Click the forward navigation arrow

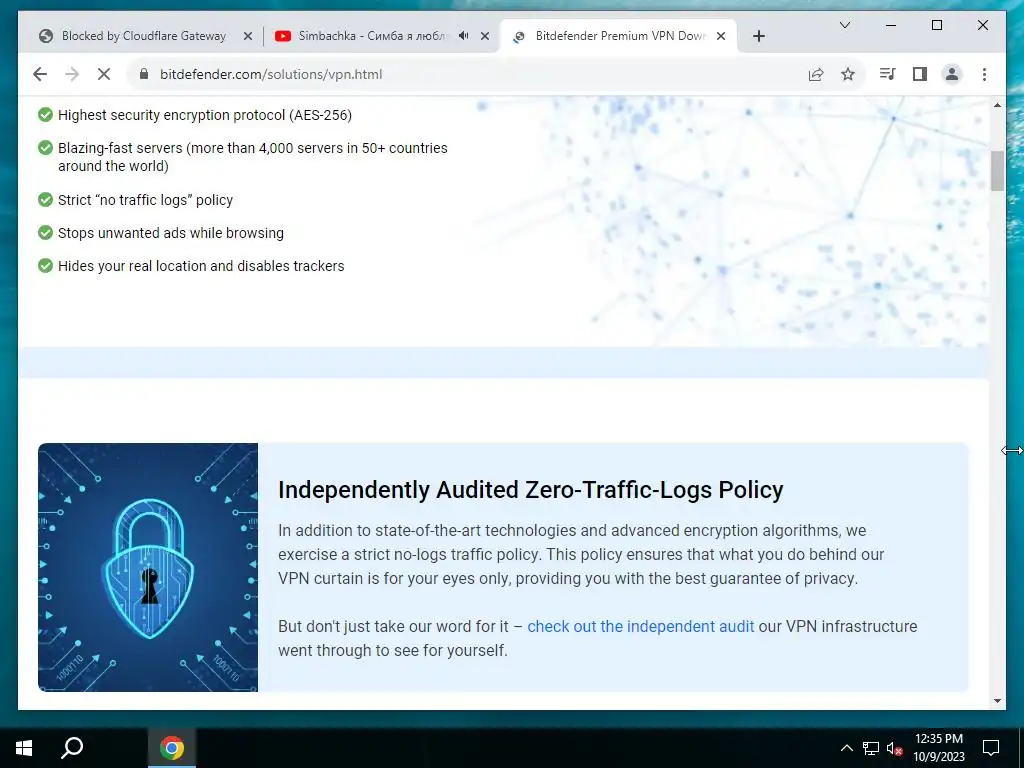(72, 74)
